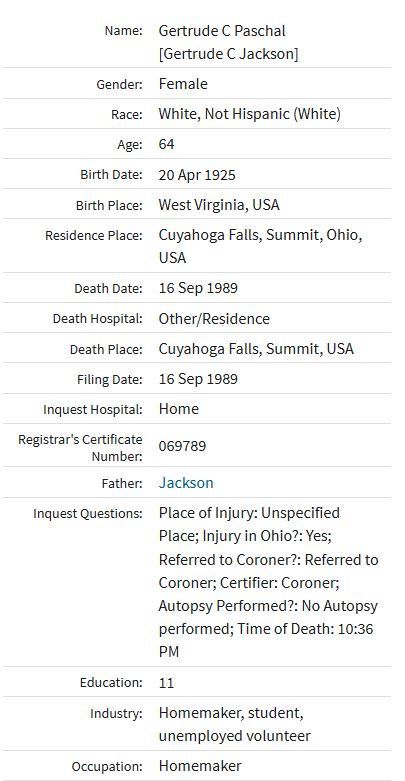This screenshot has height=781, width=405.
Task: Click the Education value 11
Action: click(166, 682)
